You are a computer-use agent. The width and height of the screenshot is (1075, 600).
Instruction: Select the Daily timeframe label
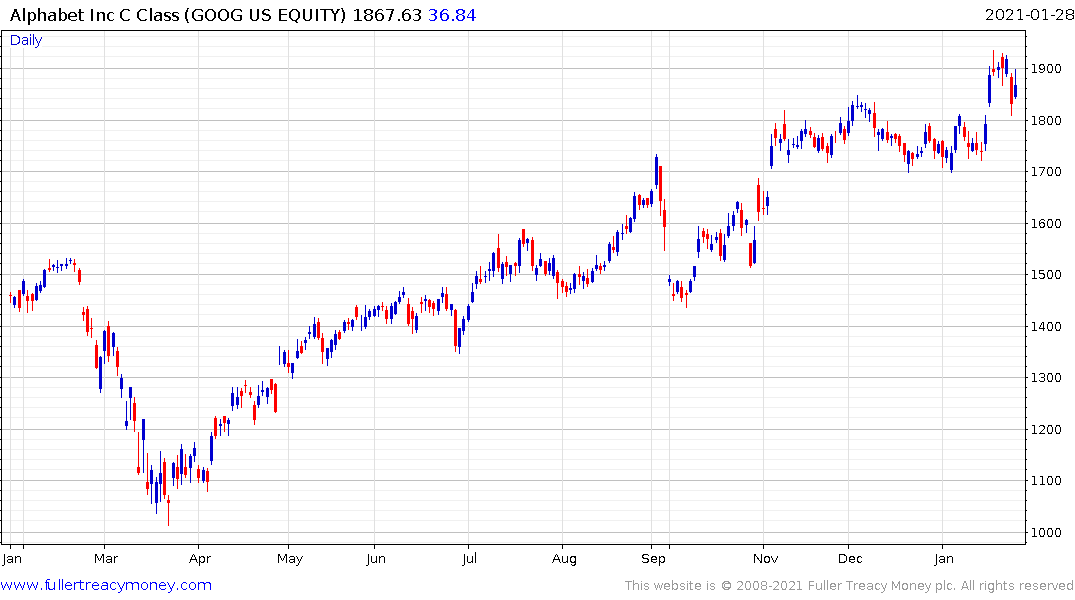[26, 40]
